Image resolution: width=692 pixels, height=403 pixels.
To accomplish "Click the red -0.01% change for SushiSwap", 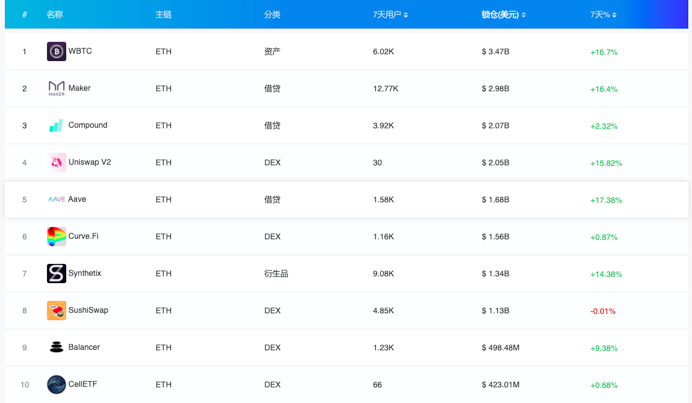I will 603,311.
